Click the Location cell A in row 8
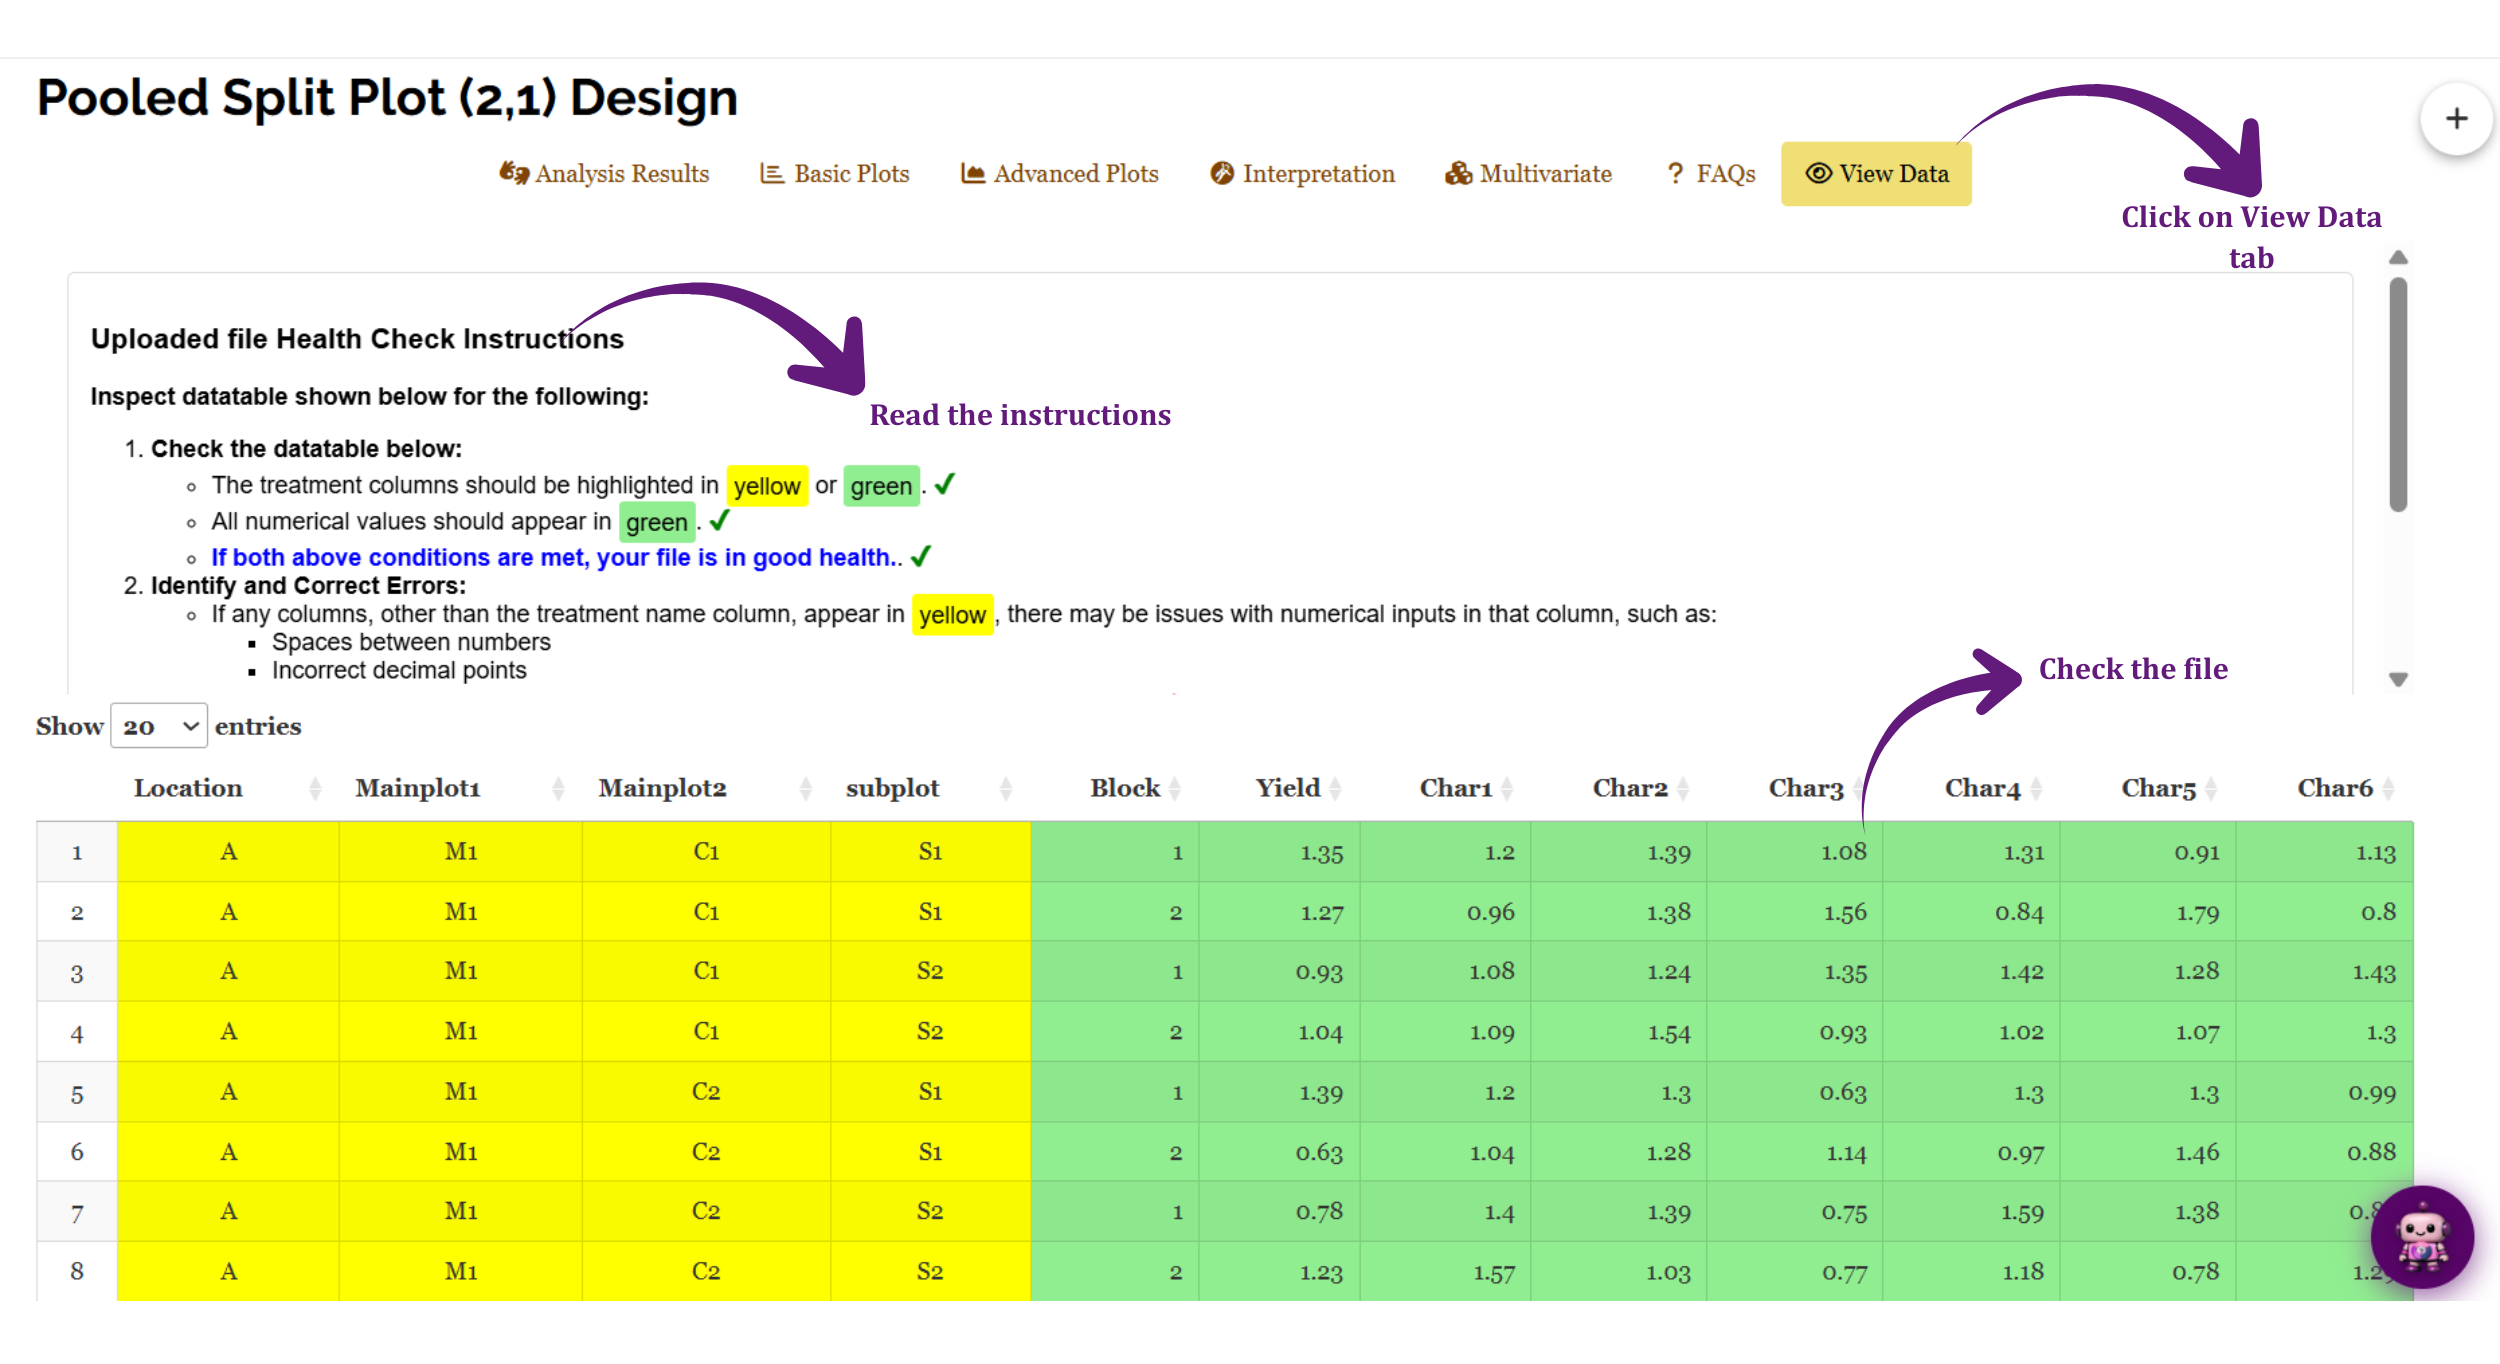 (228, 1271)
